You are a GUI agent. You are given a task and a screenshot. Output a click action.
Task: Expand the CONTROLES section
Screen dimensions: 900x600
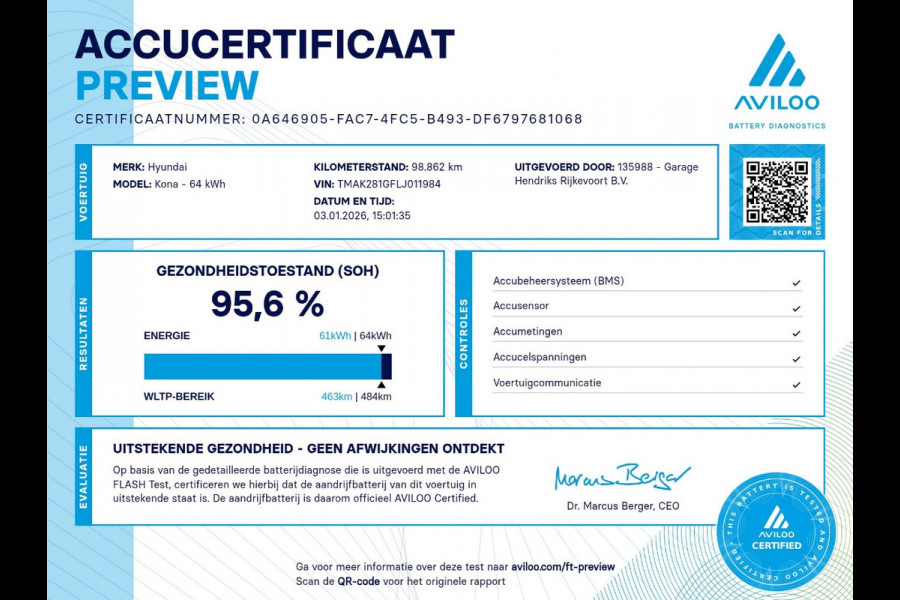pos(462,331)
